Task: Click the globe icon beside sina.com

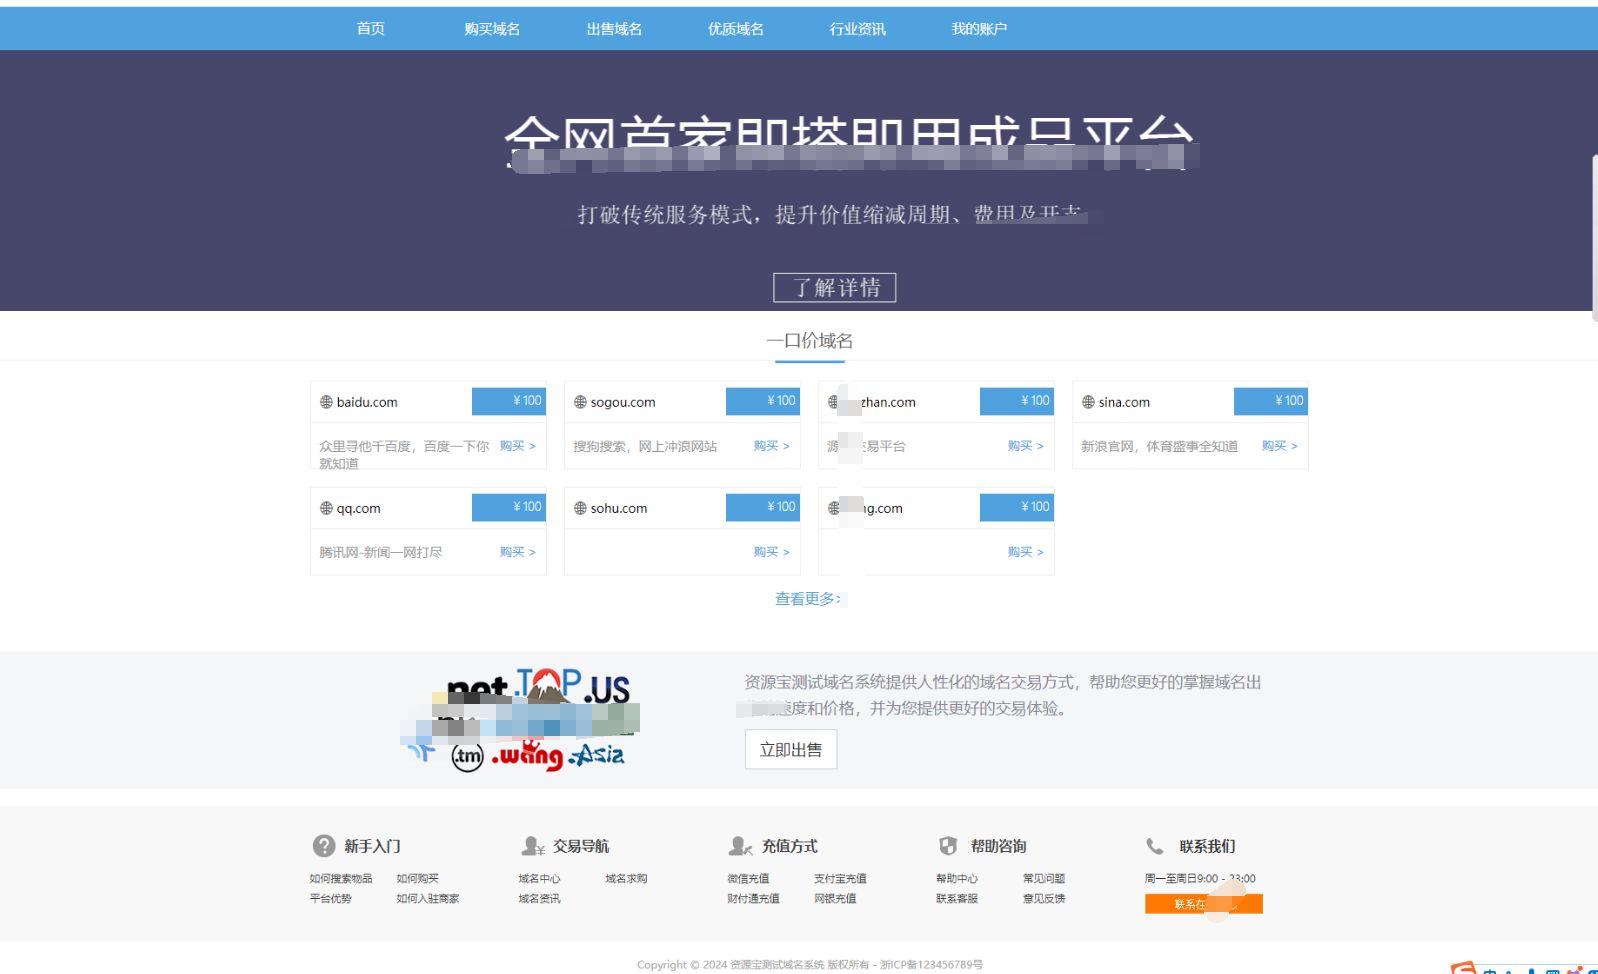Action: 1088,402
